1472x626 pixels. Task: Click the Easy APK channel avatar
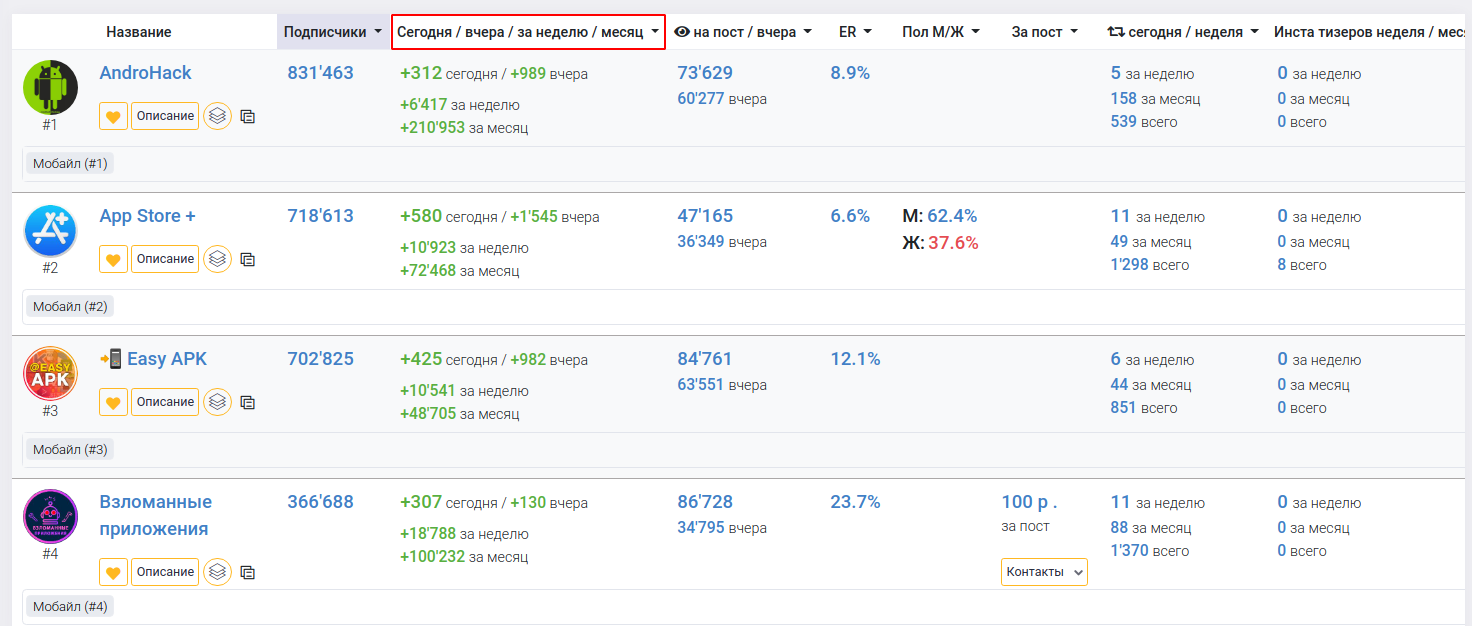50,374
